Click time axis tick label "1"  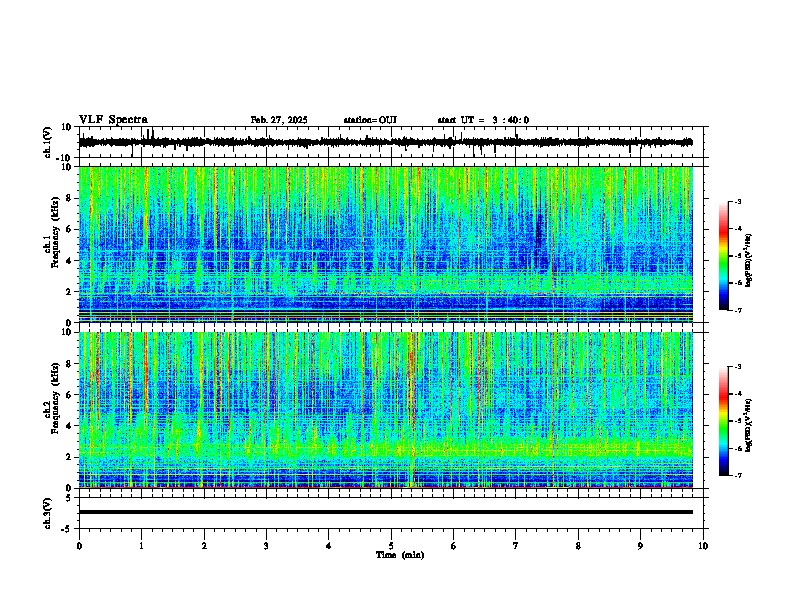coord(141,546)
